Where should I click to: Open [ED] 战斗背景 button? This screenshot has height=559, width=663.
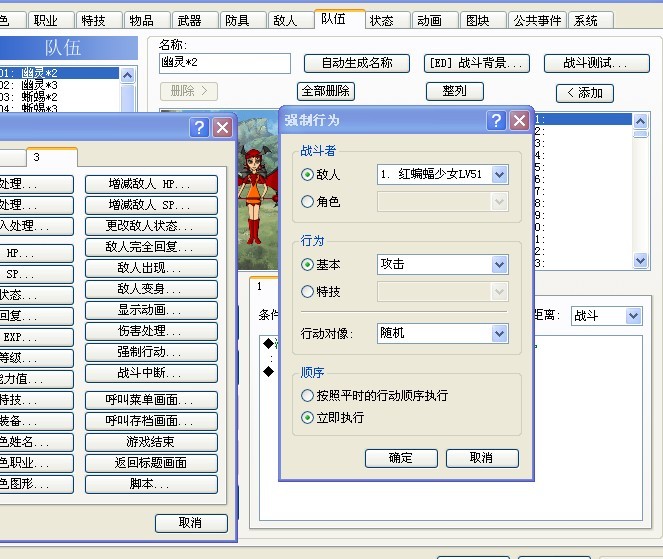(x=477, y=63)
